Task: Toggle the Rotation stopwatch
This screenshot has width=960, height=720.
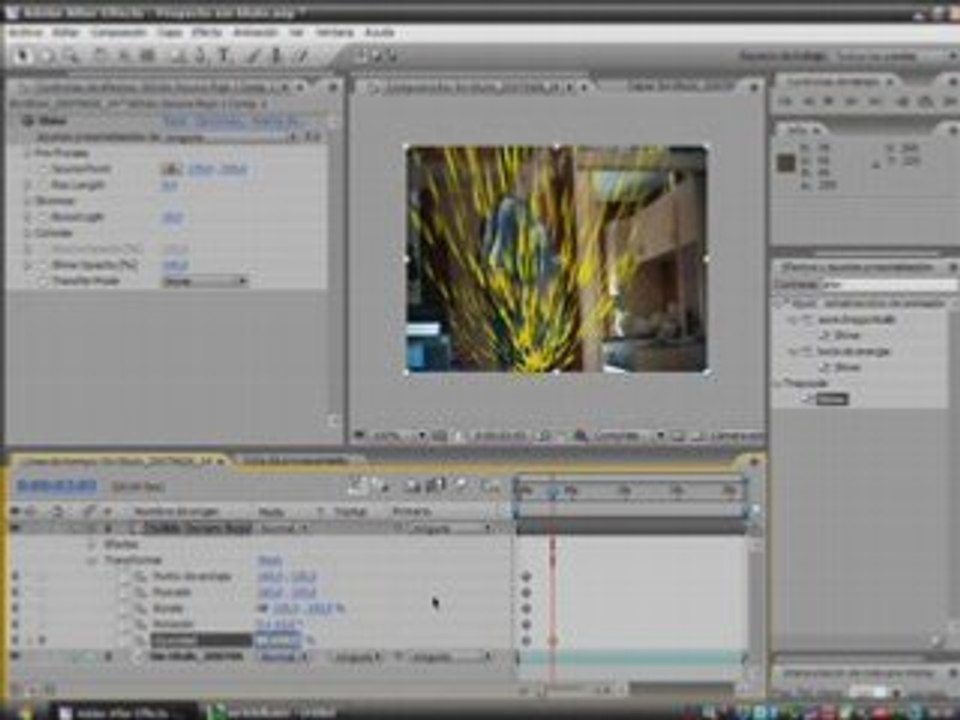Action: tap(141, 624)
